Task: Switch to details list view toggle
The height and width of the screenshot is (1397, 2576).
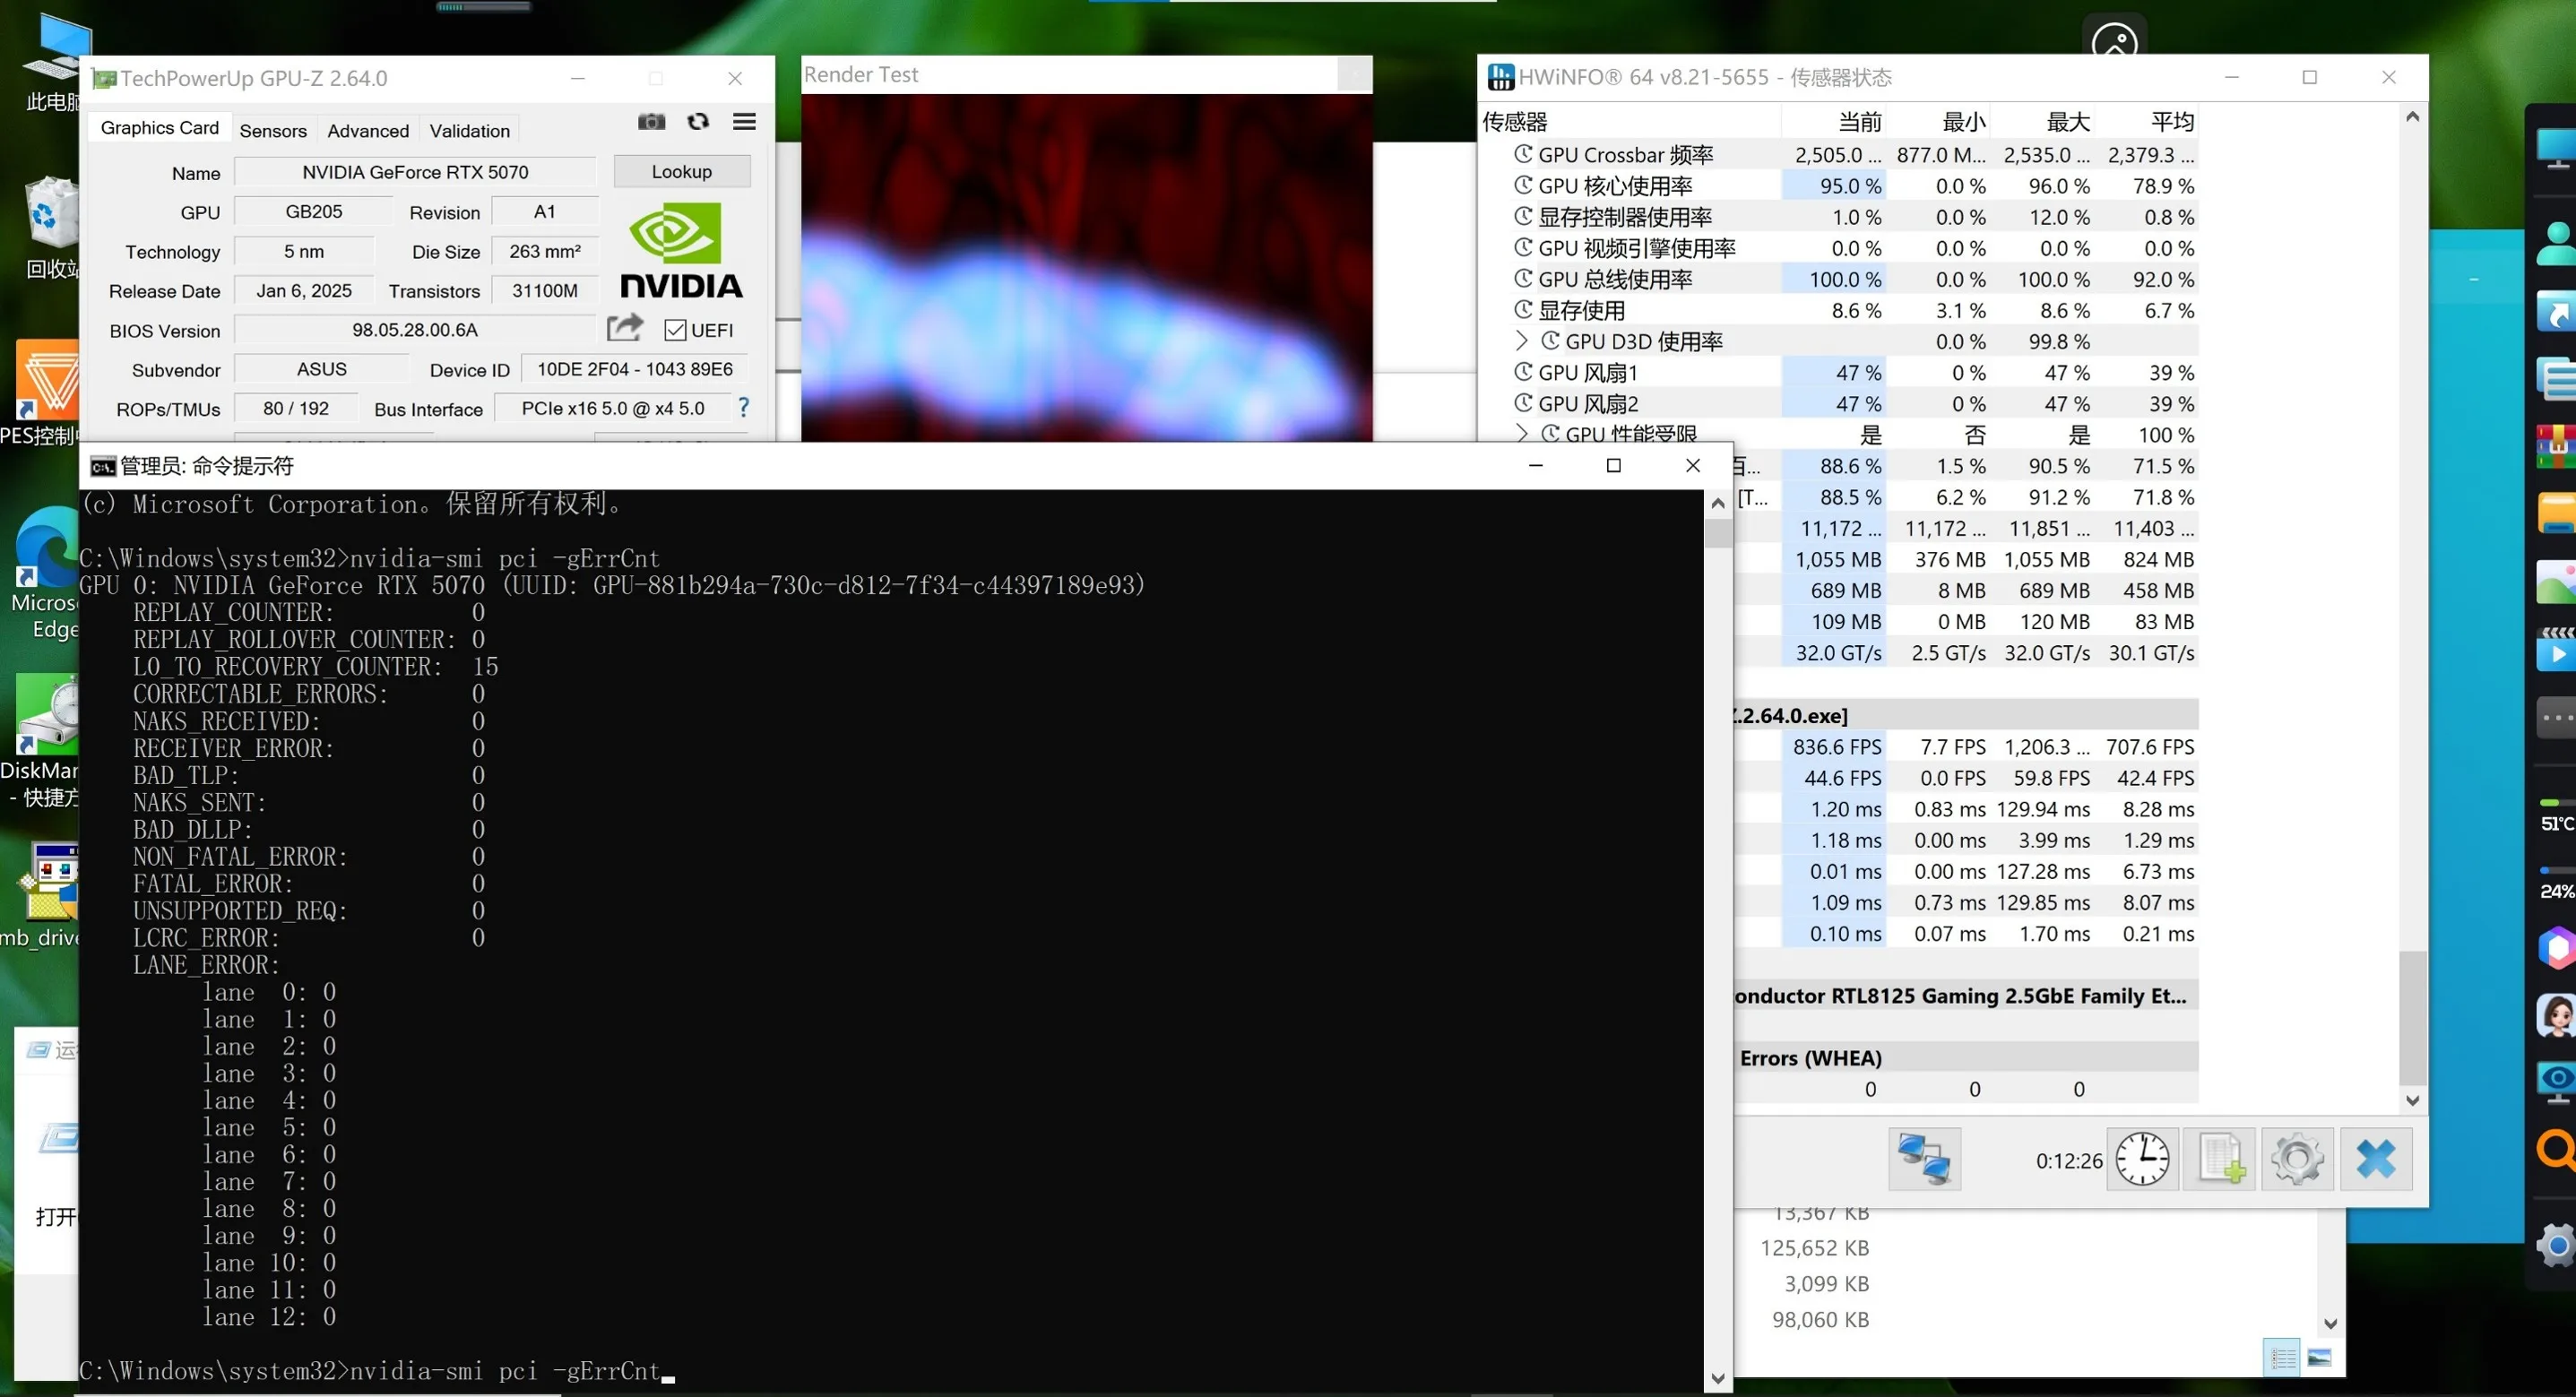Action: [2283, 1358]
